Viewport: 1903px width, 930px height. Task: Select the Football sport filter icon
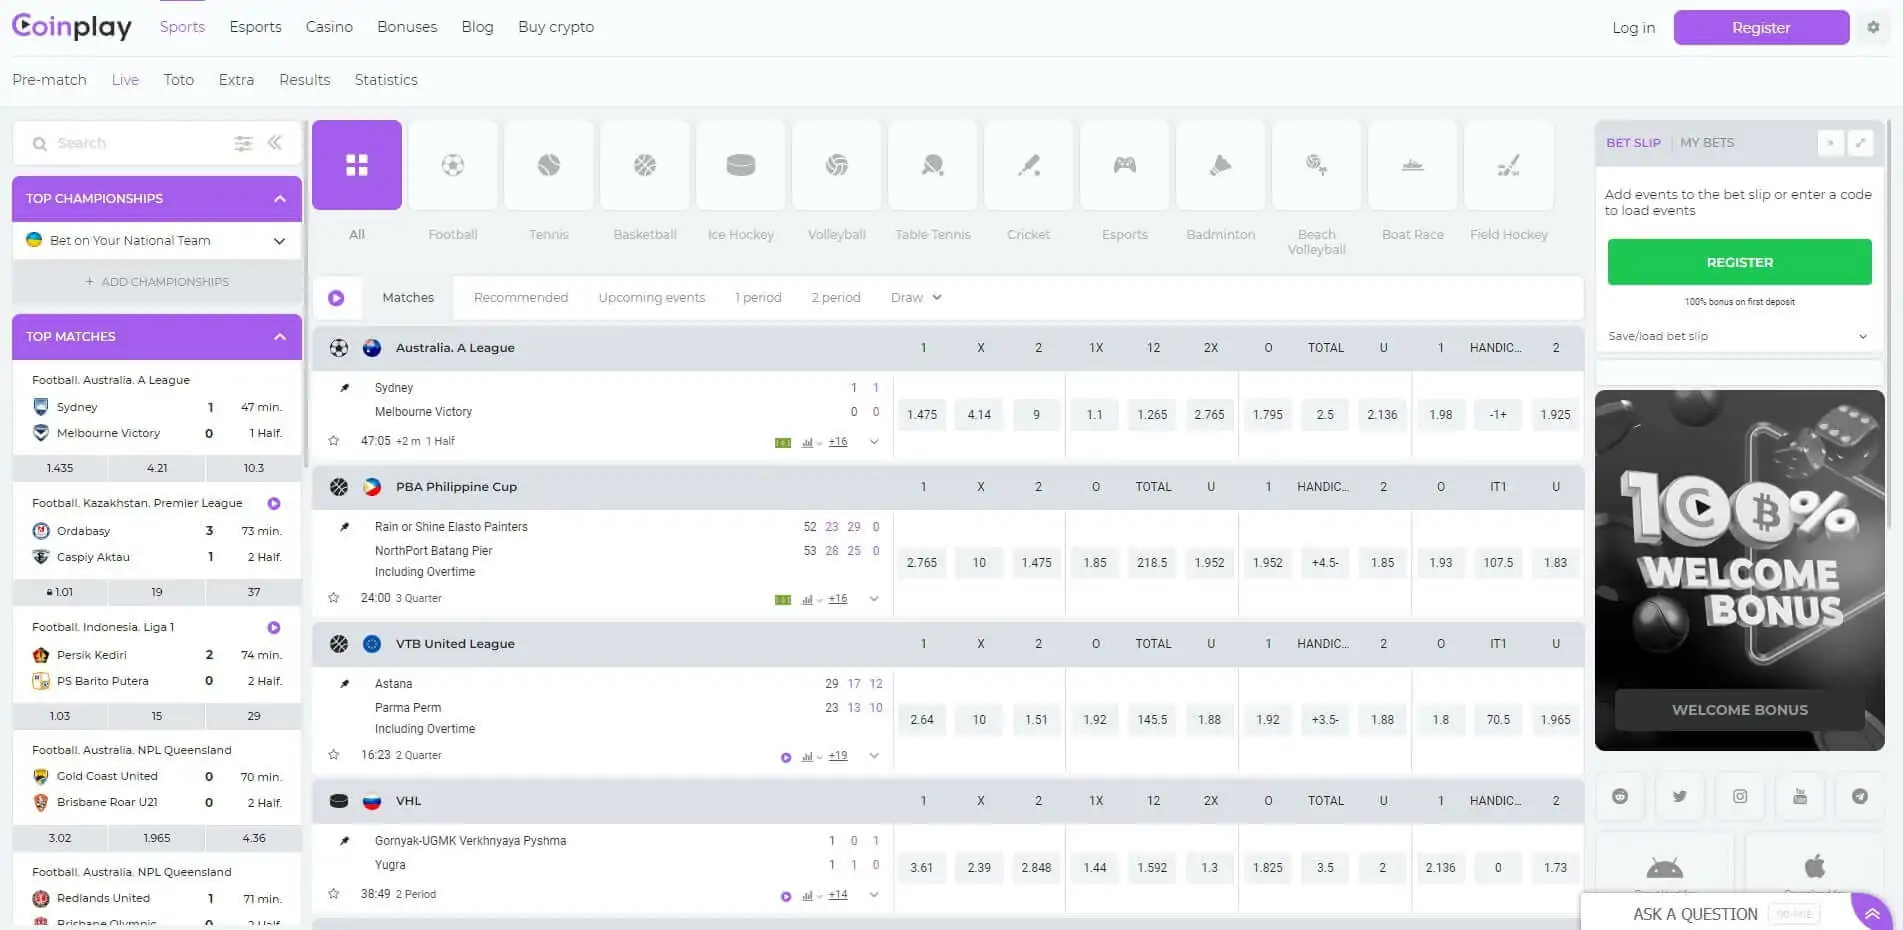click(x=452, y=165)
